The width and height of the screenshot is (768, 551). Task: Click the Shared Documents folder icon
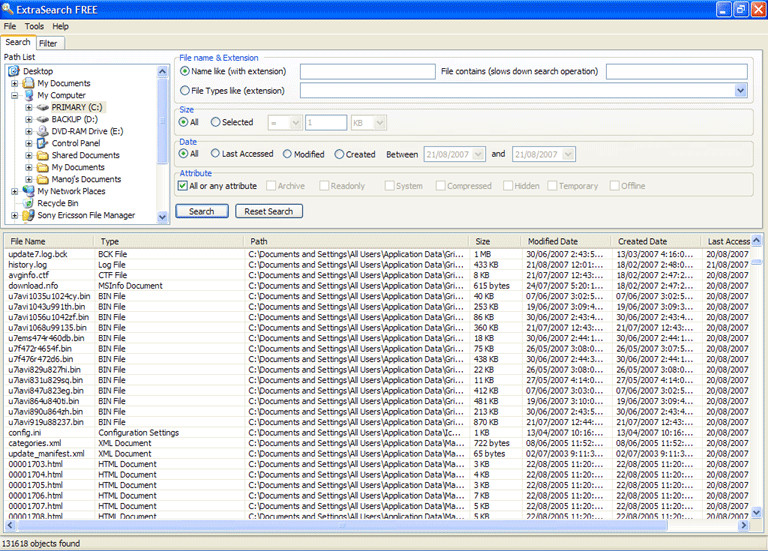point(43,155)
